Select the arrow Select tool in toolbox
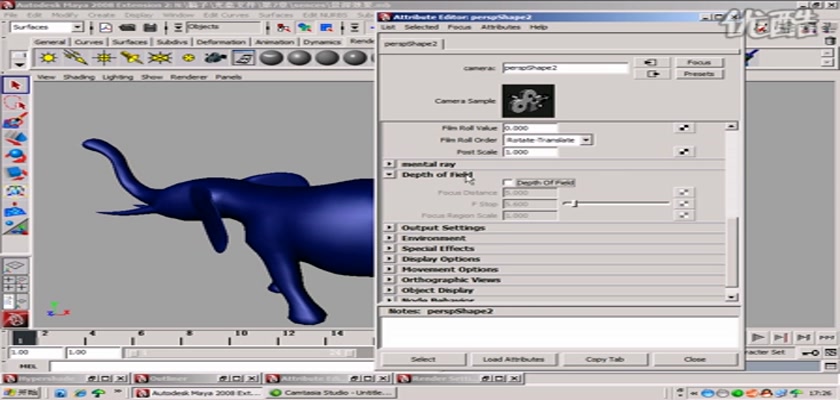This screenshot has height=400, width=840. coord(16,85)
